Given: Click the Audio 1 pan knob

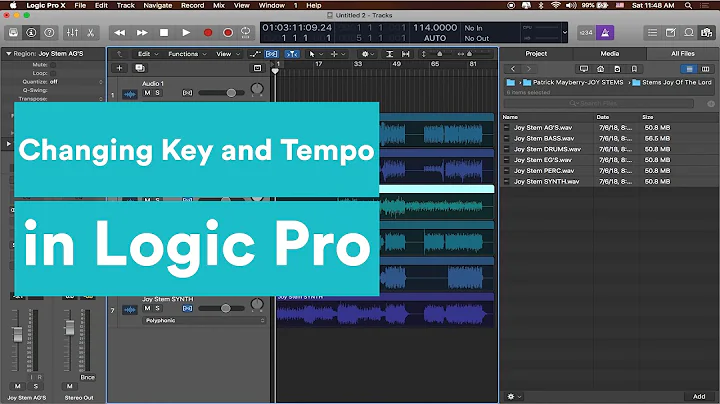Looking at the screenshot, I should click(x=257, y=89).
